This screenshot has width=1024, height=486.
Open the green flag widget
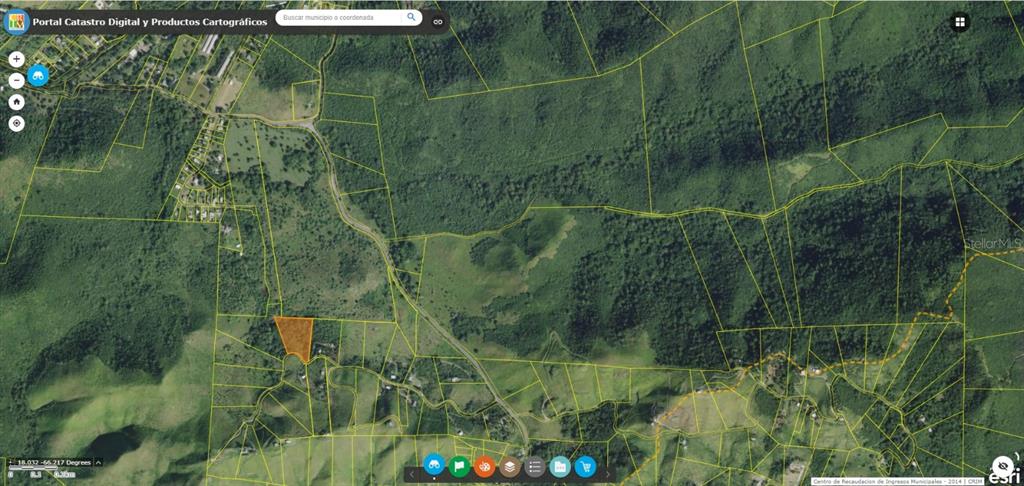click(459, 466)
